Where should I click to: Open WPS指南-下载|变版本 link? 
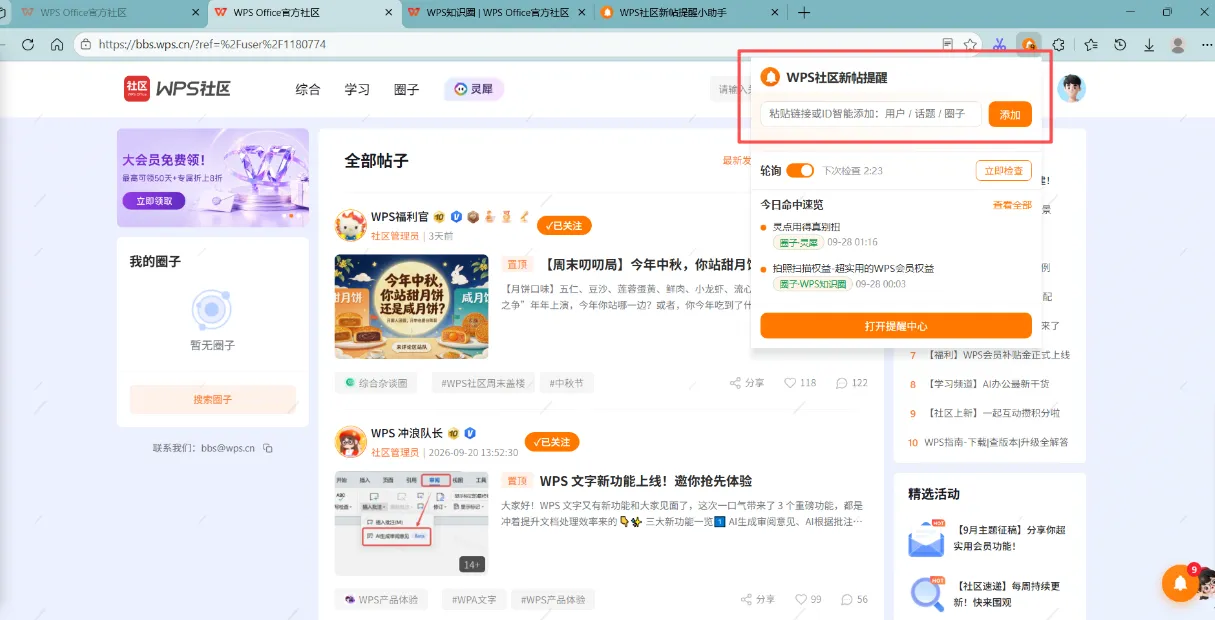pyautogui.click(x=996, y=442)
